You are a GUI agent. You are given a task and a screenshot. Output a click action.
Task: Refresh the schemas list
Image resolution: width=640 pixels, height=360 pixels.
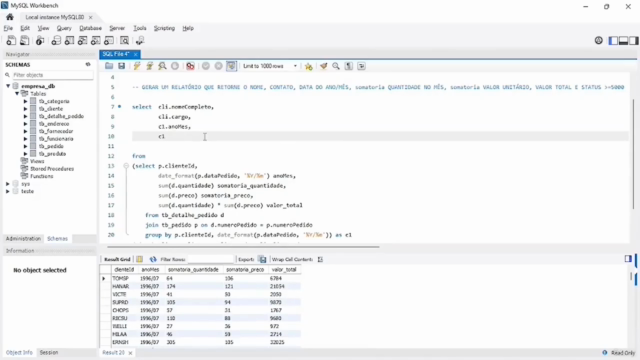[x=88, y=64]
